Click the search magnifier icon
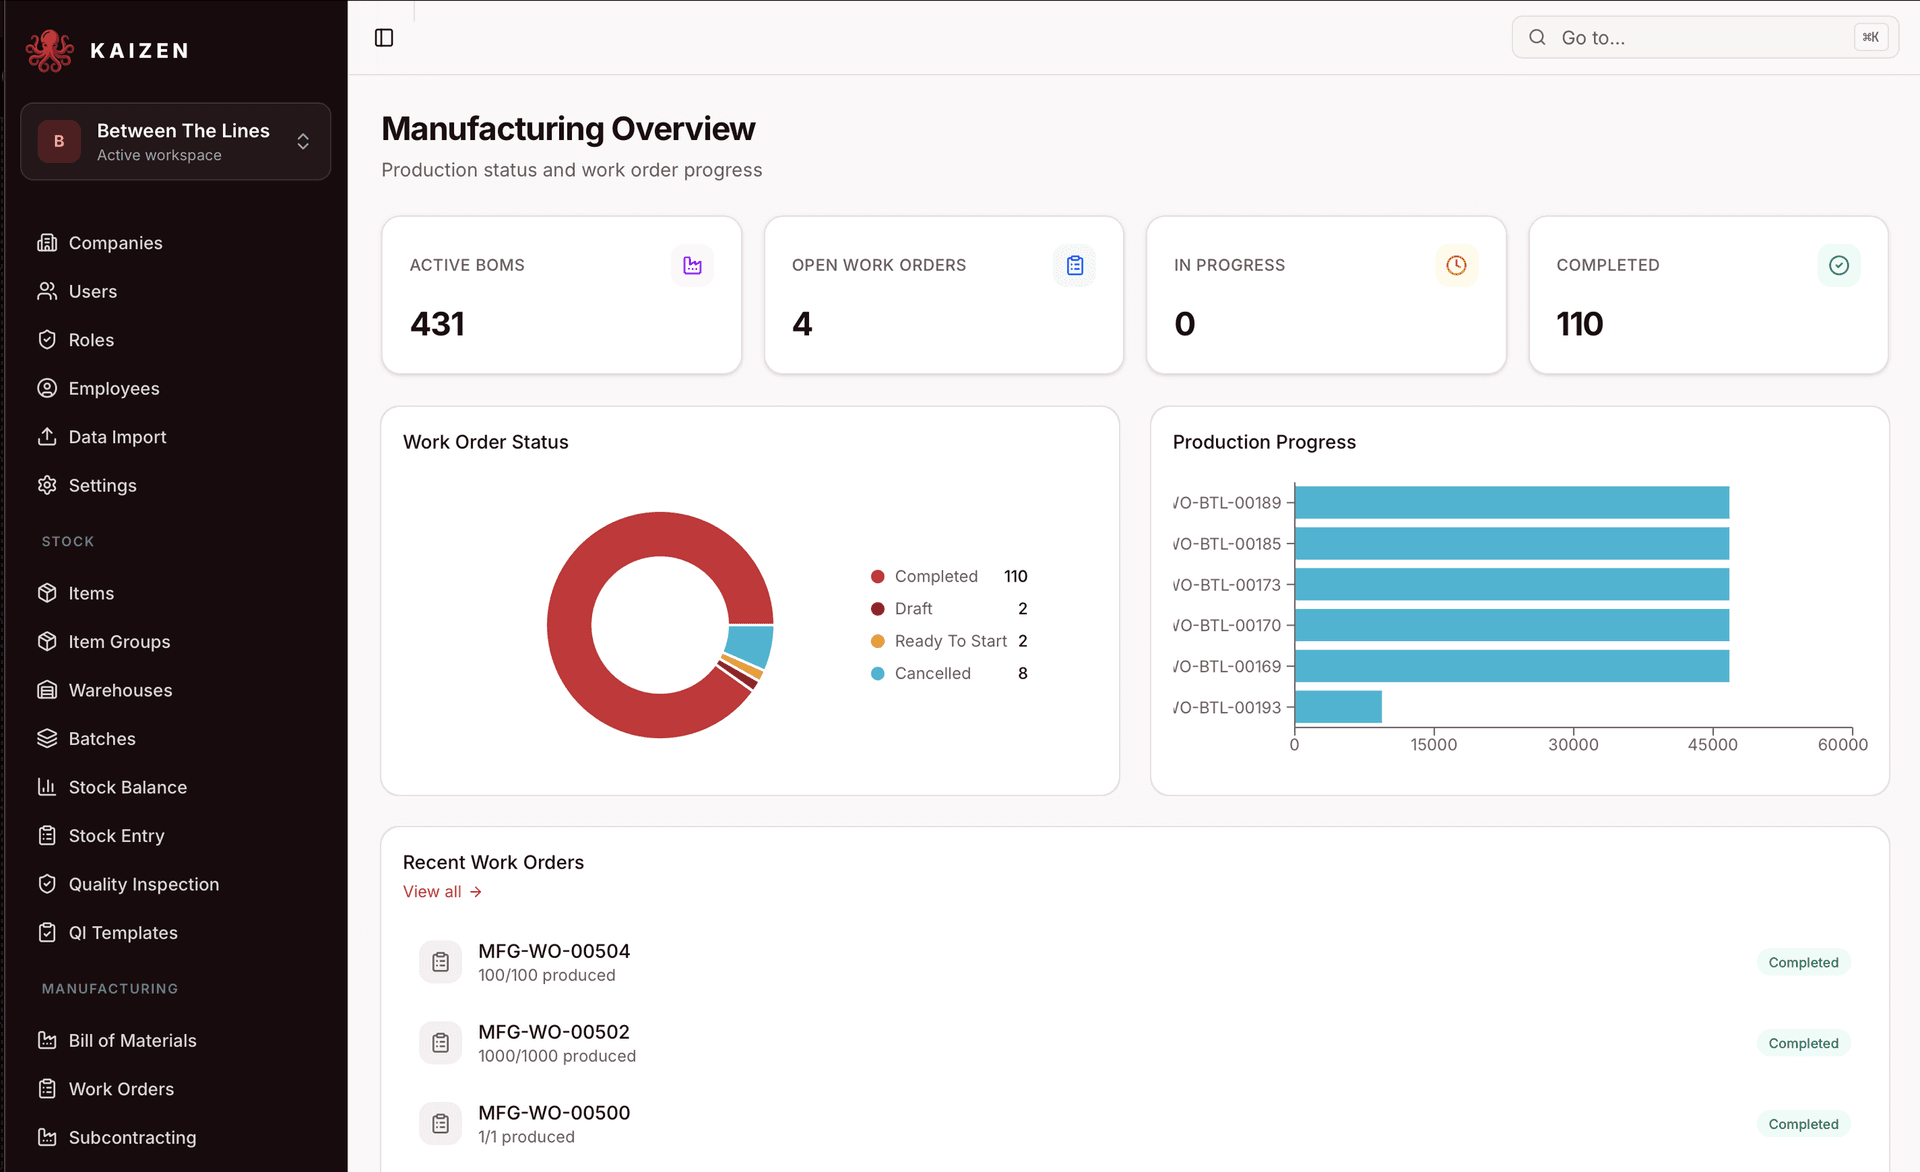1920x1172 pixels. [1538, 38]
